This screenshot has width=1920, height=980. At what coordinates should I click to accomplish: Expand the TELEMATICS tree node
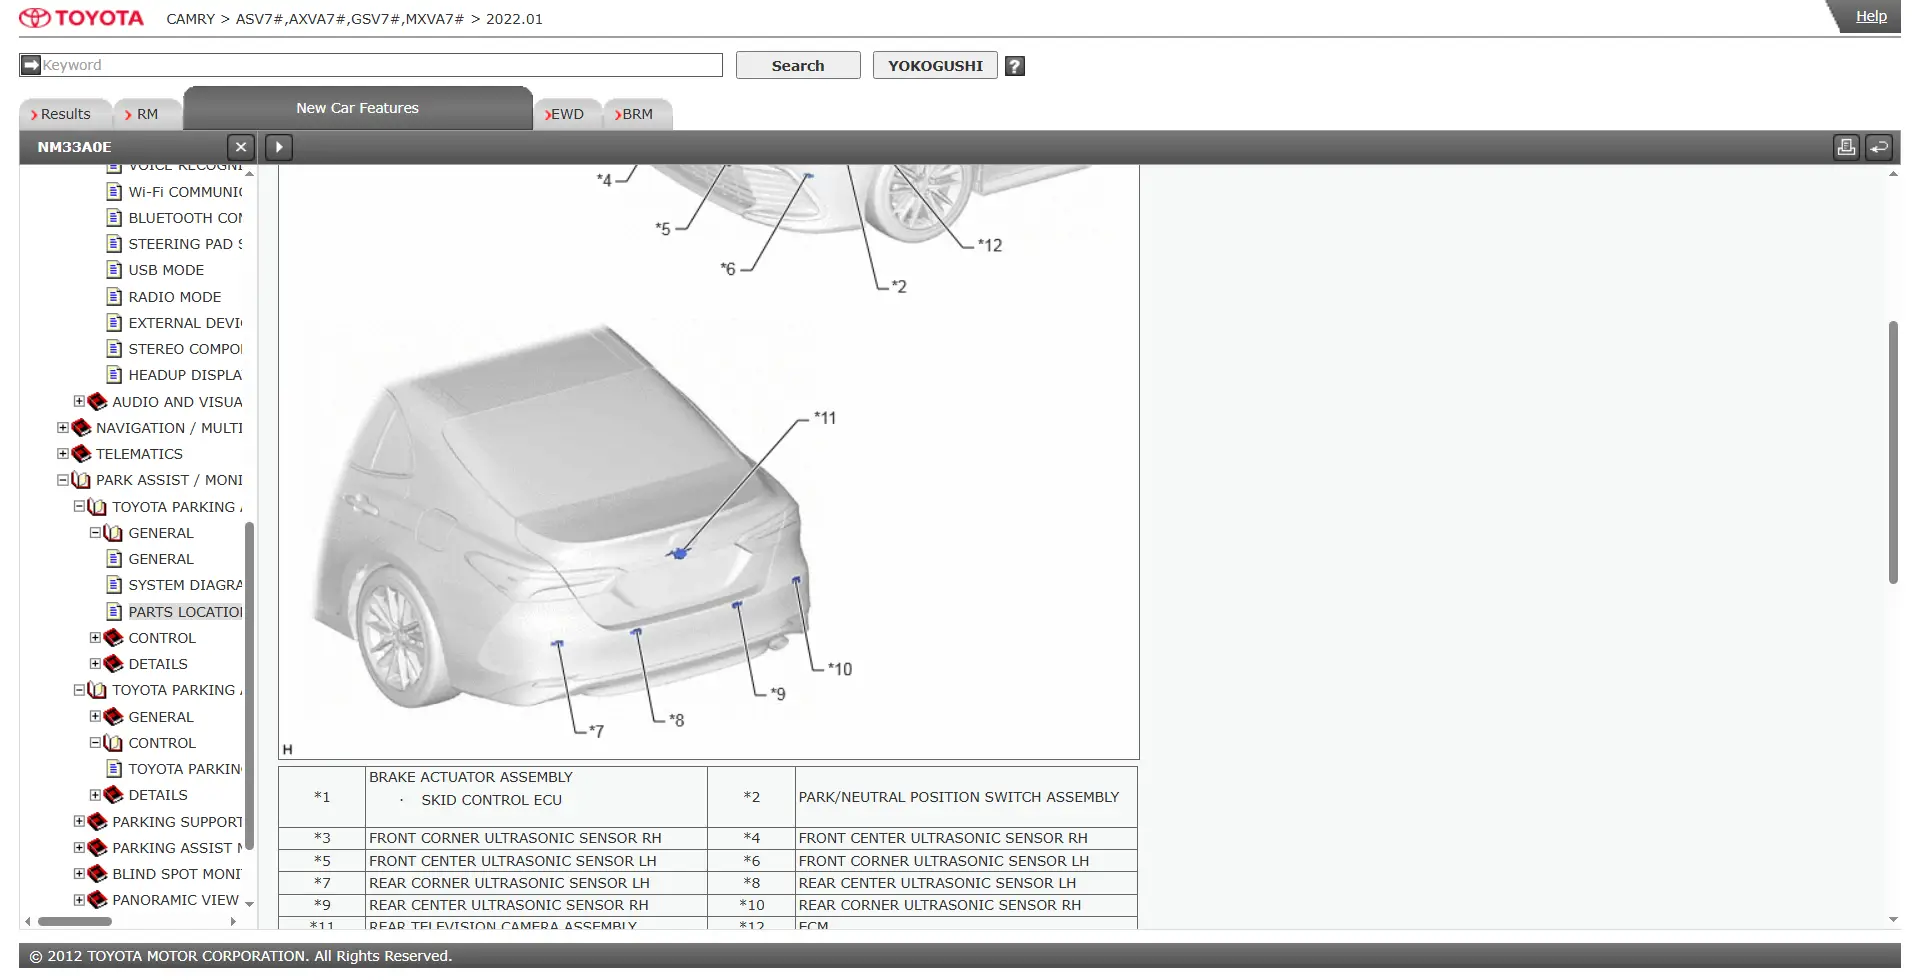[x=63, y=453]
